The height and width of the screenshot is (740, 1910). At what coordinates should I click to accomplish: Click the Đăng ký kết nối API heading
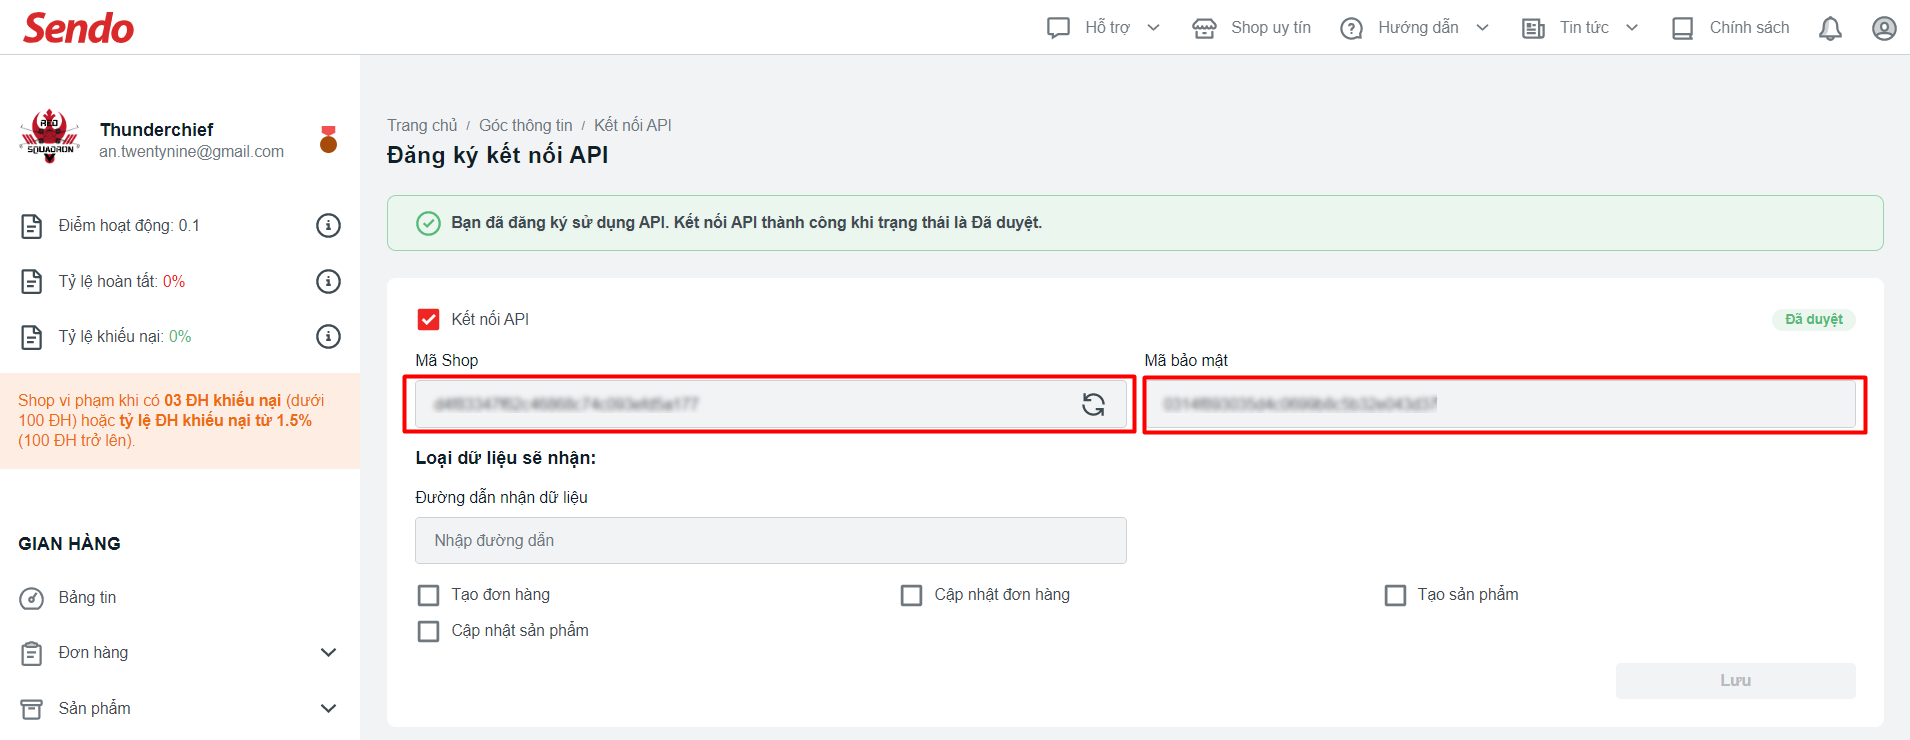(497, 156)
